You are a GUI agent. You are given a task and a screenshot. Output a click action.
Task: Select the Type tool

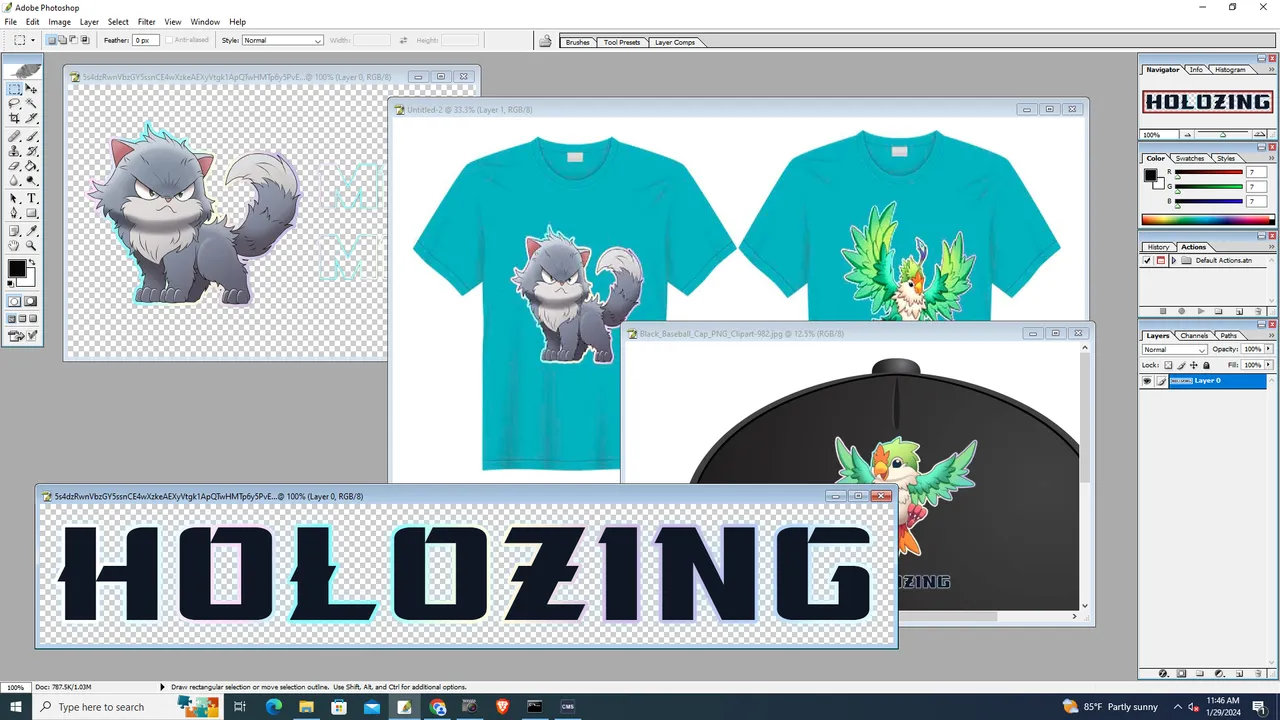tap(31, 198)
